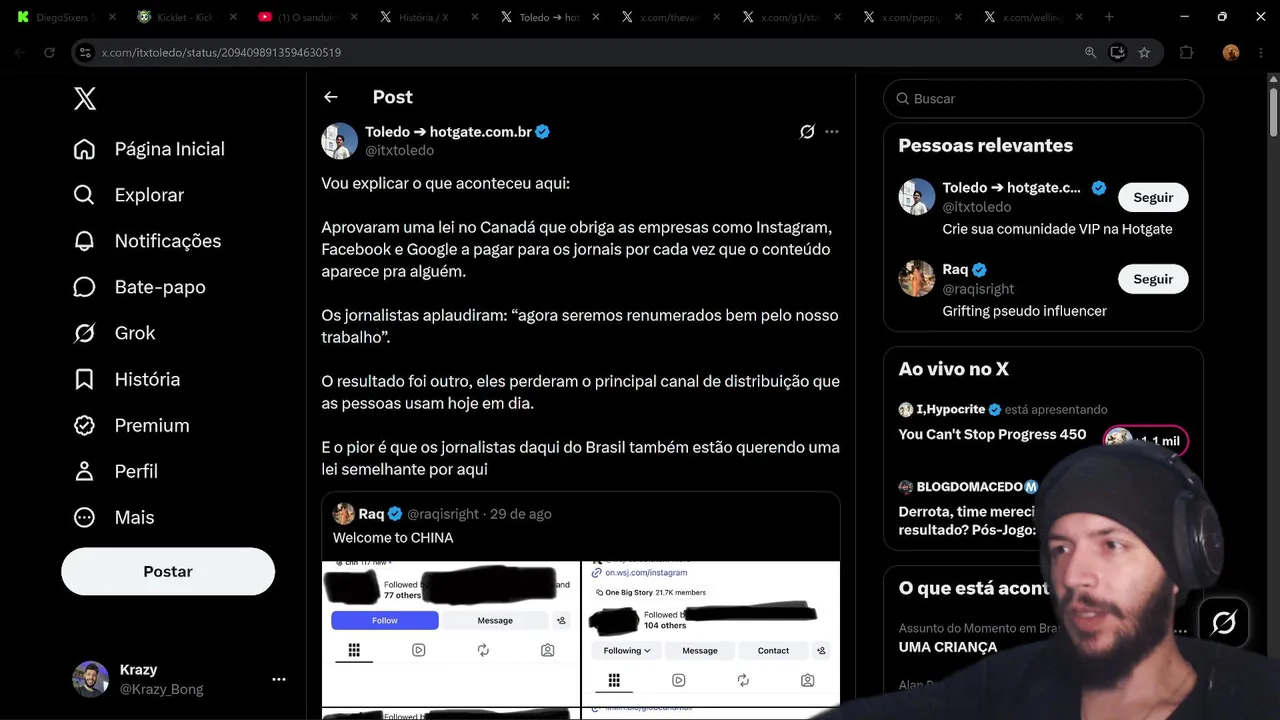The width and height of the screenshot is (1280, 720).
Task: Bookmark this page with the star icon
Action: (1144, 53)
